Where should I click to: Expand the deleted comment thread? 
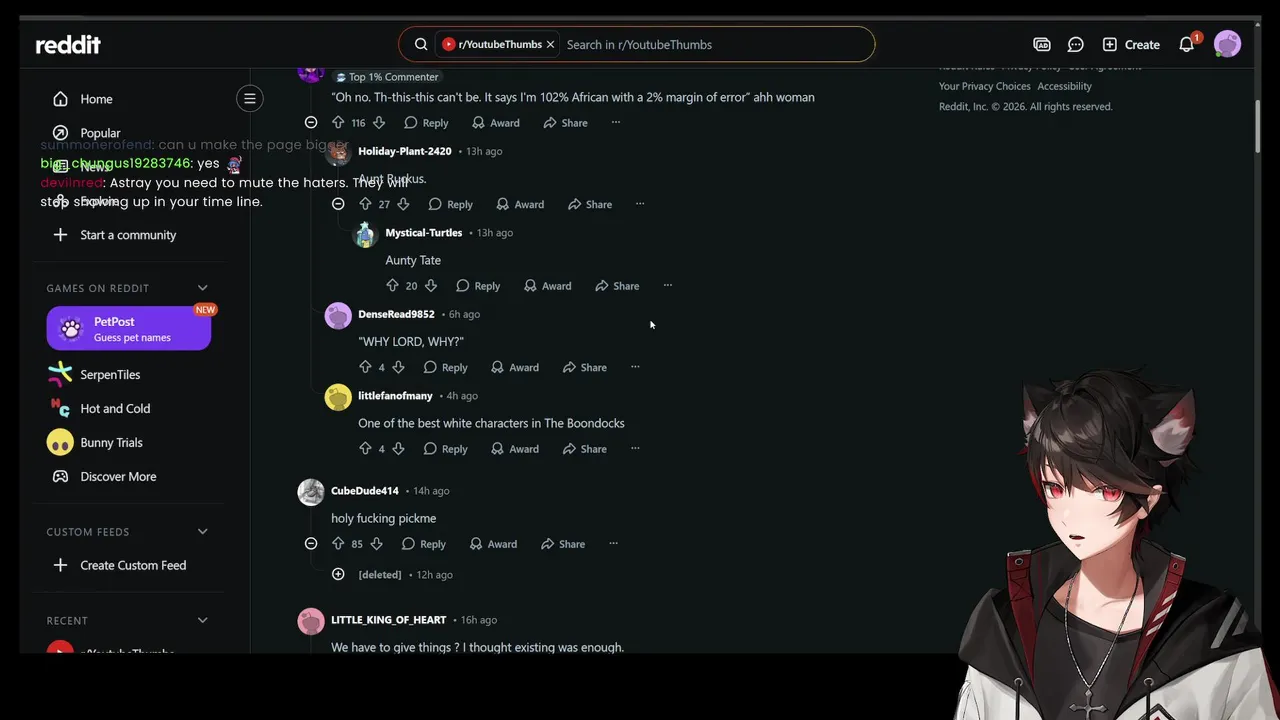click(338, 574)
